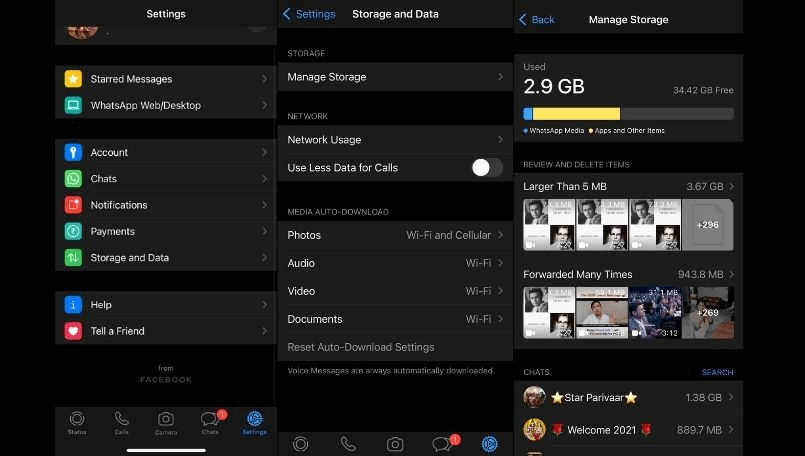The image size is (805, 456).
Task: Tap the WhatsApp Web/Desktop laptop icon
Action: pos(73,105)
